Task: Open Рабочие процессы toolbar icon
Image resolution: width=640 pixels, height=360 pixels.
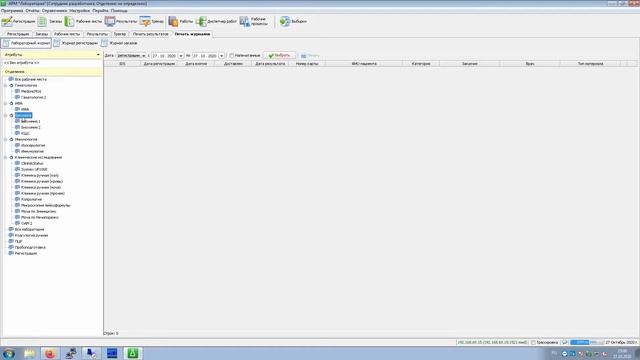Action: click(x=244, y=21)
